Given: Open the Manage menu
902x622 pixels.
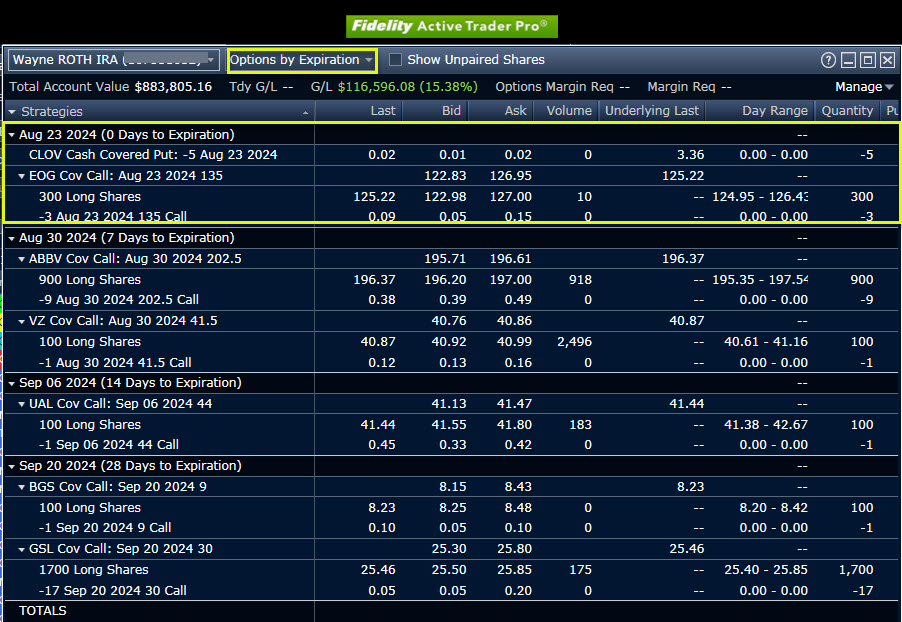Looking at the screenshot, I should (x=864, y=87).
